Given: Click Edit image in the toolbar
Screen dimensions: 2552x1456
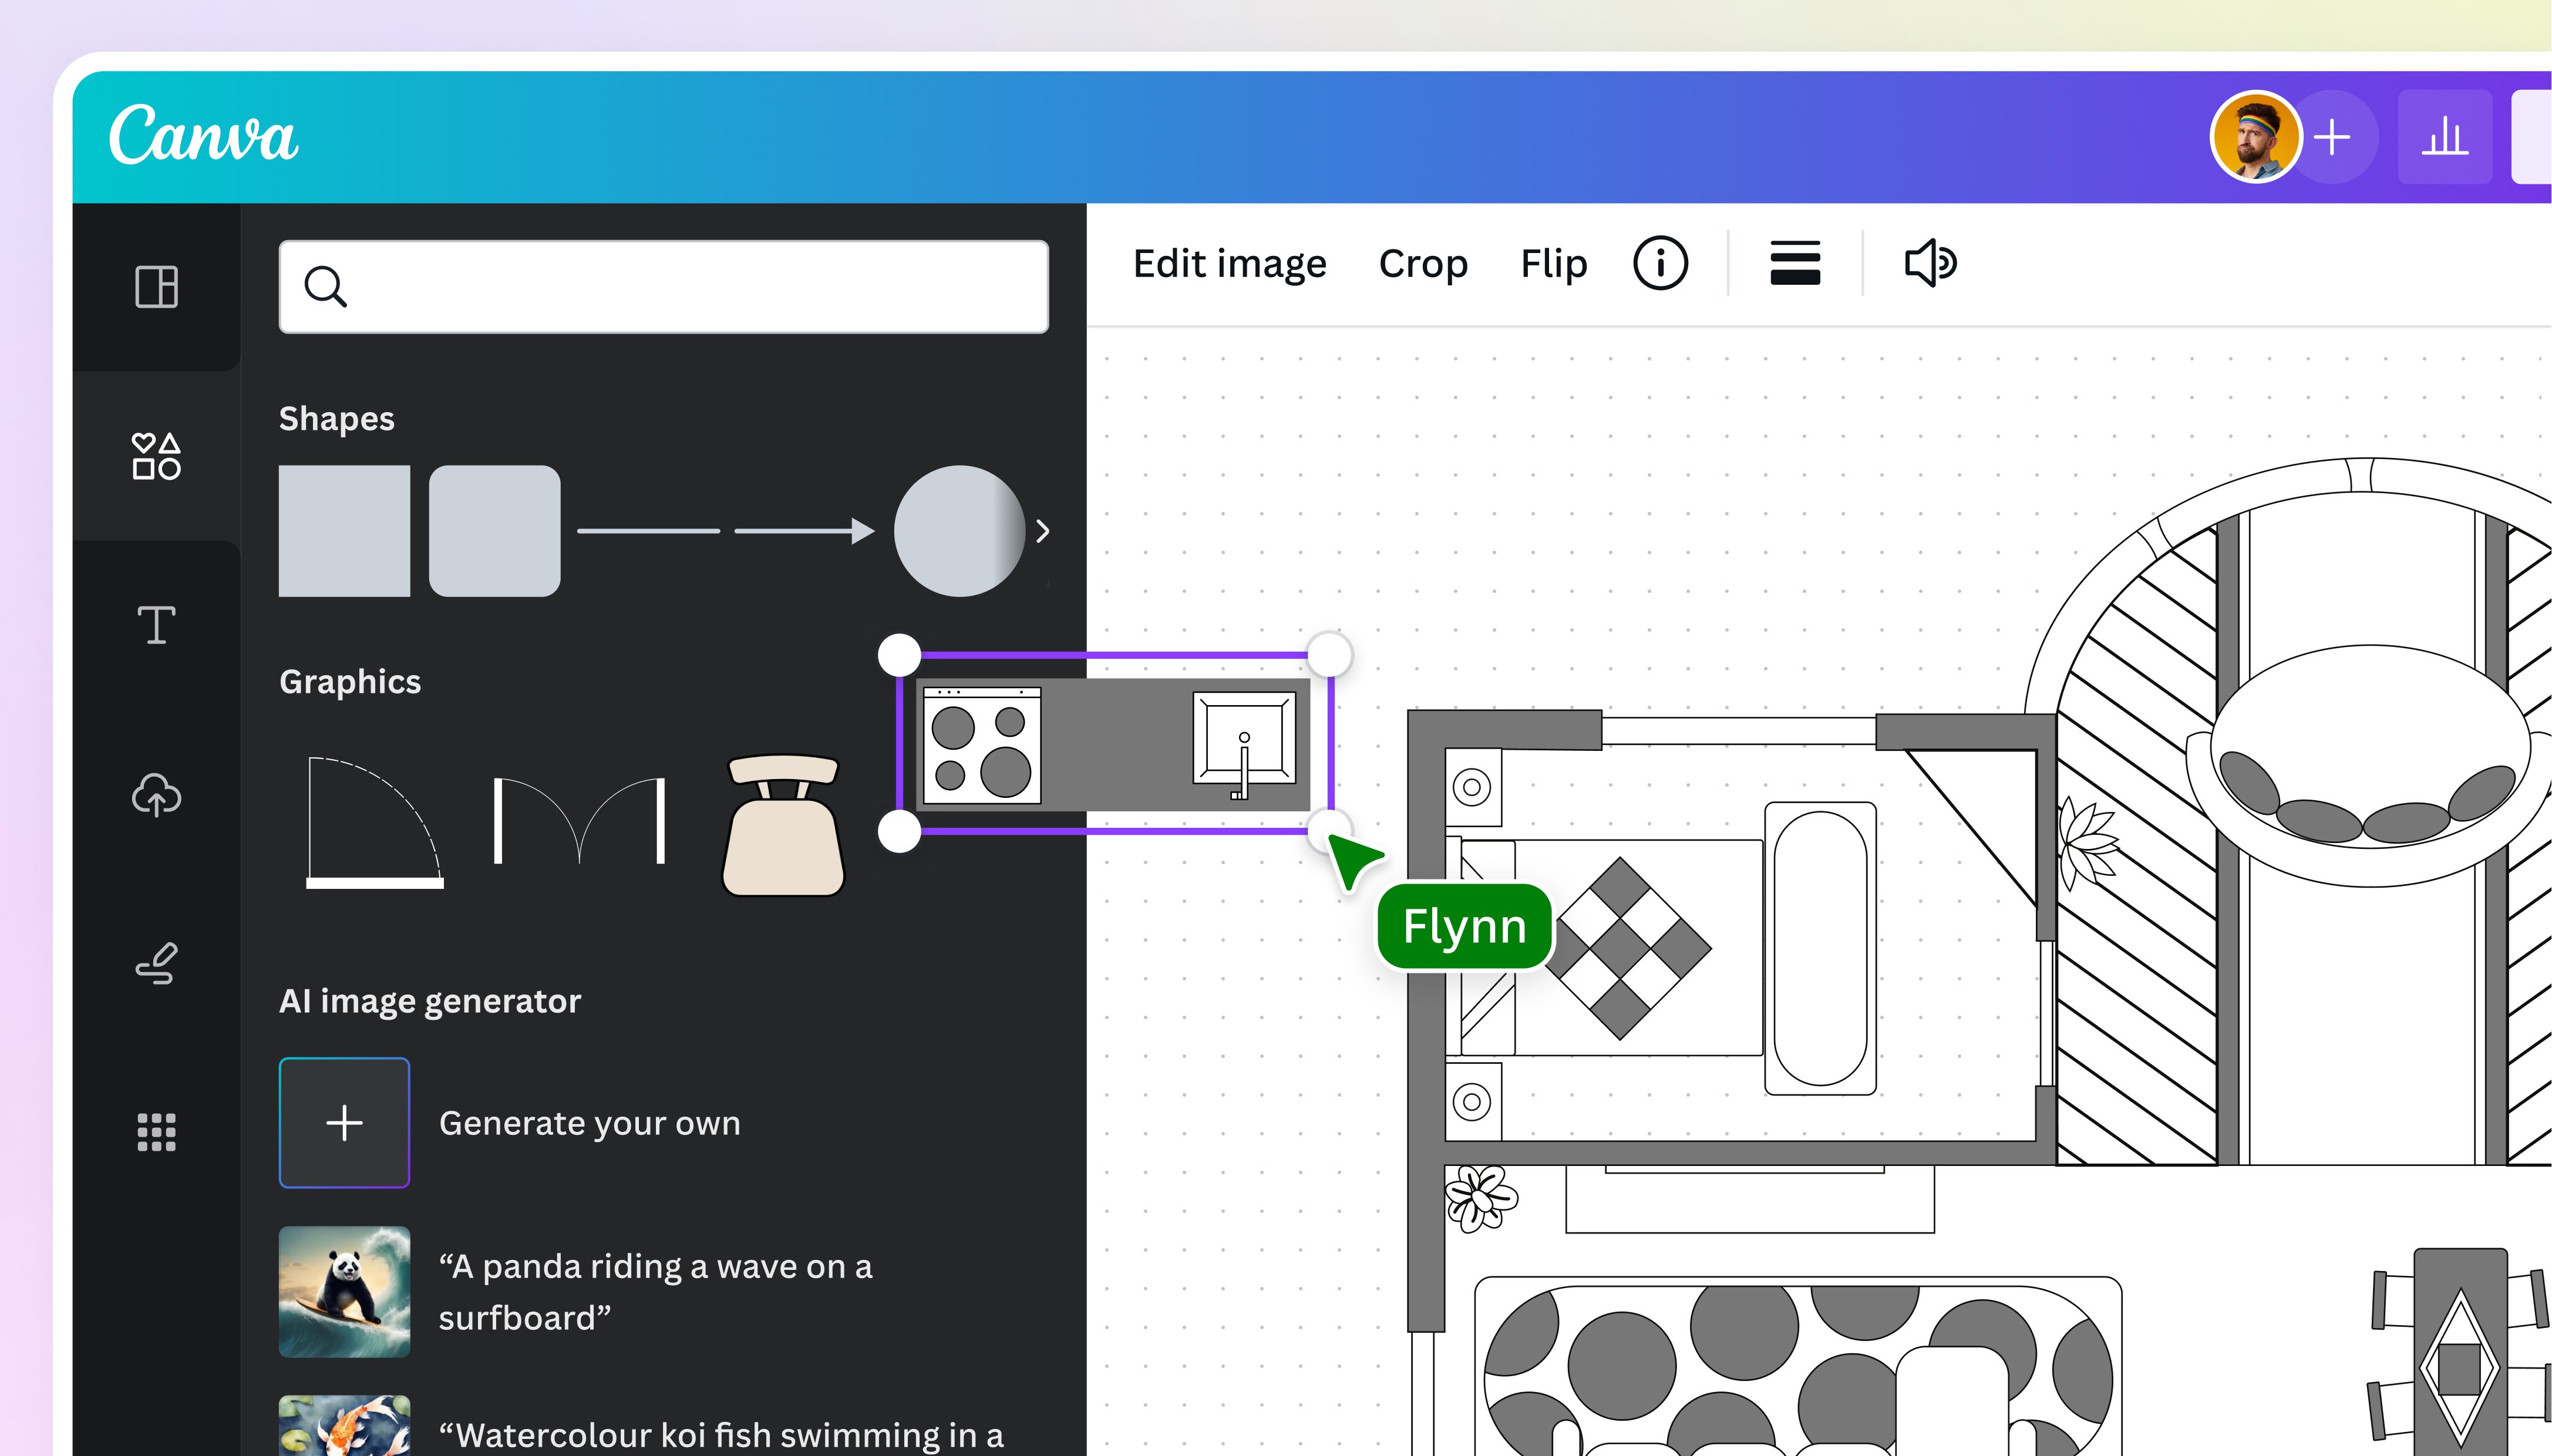Looking at the screenshot, I should (x=1230, y=263).
